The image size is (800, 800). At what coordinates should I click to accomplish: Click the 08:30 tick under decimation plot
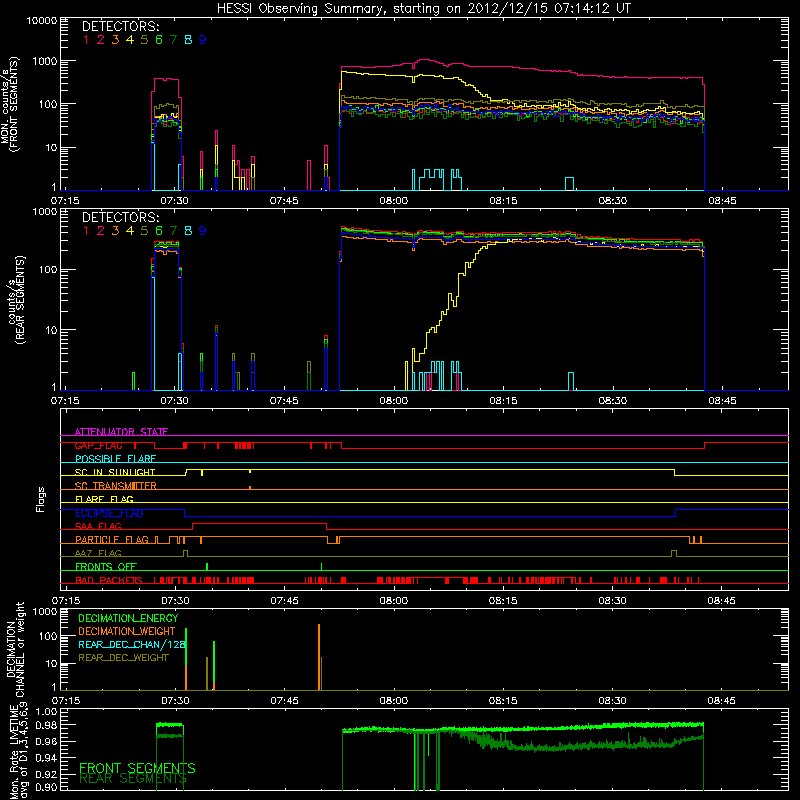pos(612,701)
